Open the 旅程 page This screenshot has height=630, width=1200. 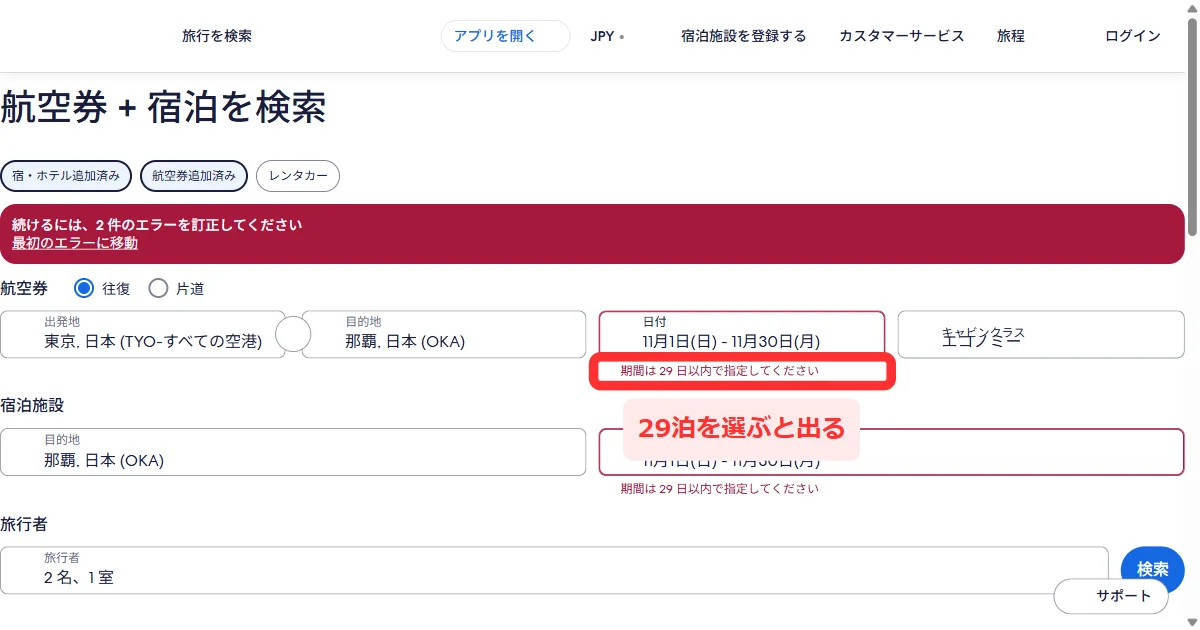pyautogui.click(x=1011, y=36)
